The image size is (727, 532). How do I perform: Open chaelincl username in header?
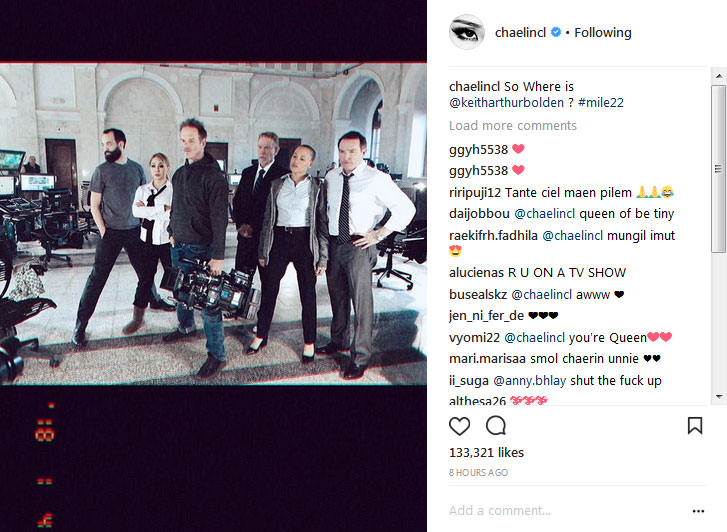(520, 32)
